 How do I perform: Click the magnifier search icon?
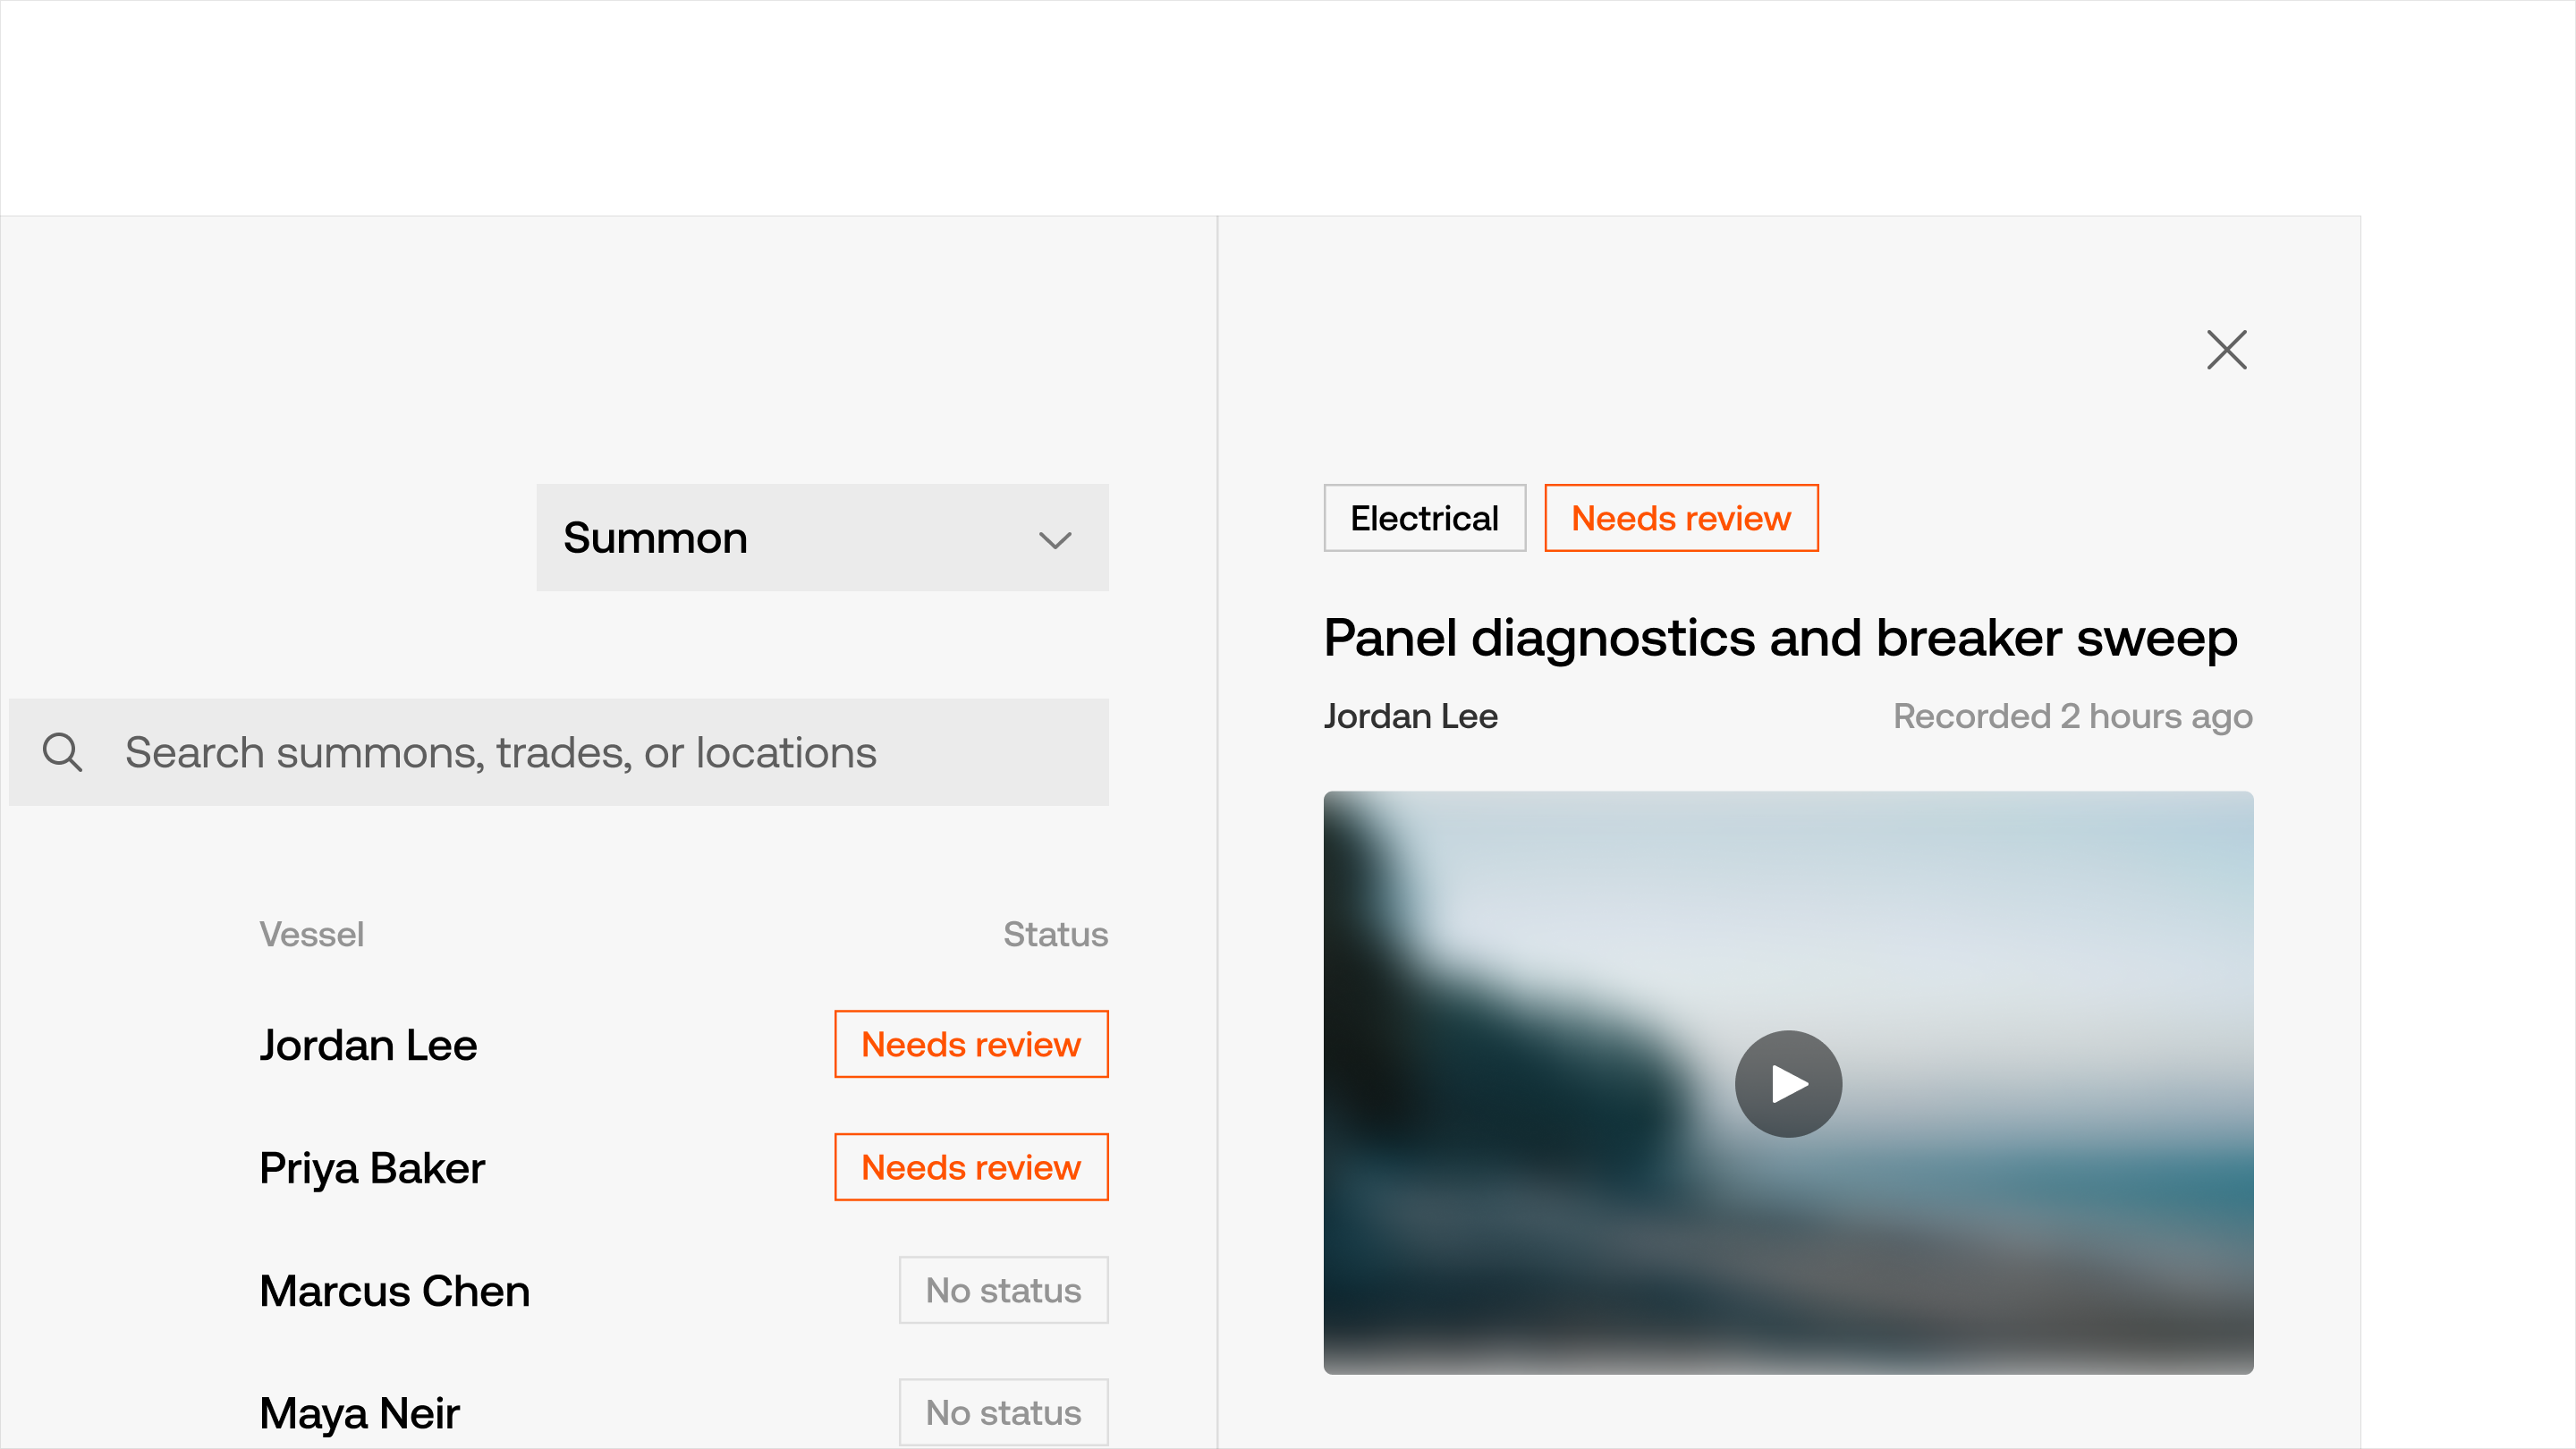click(x=62, y=752)
